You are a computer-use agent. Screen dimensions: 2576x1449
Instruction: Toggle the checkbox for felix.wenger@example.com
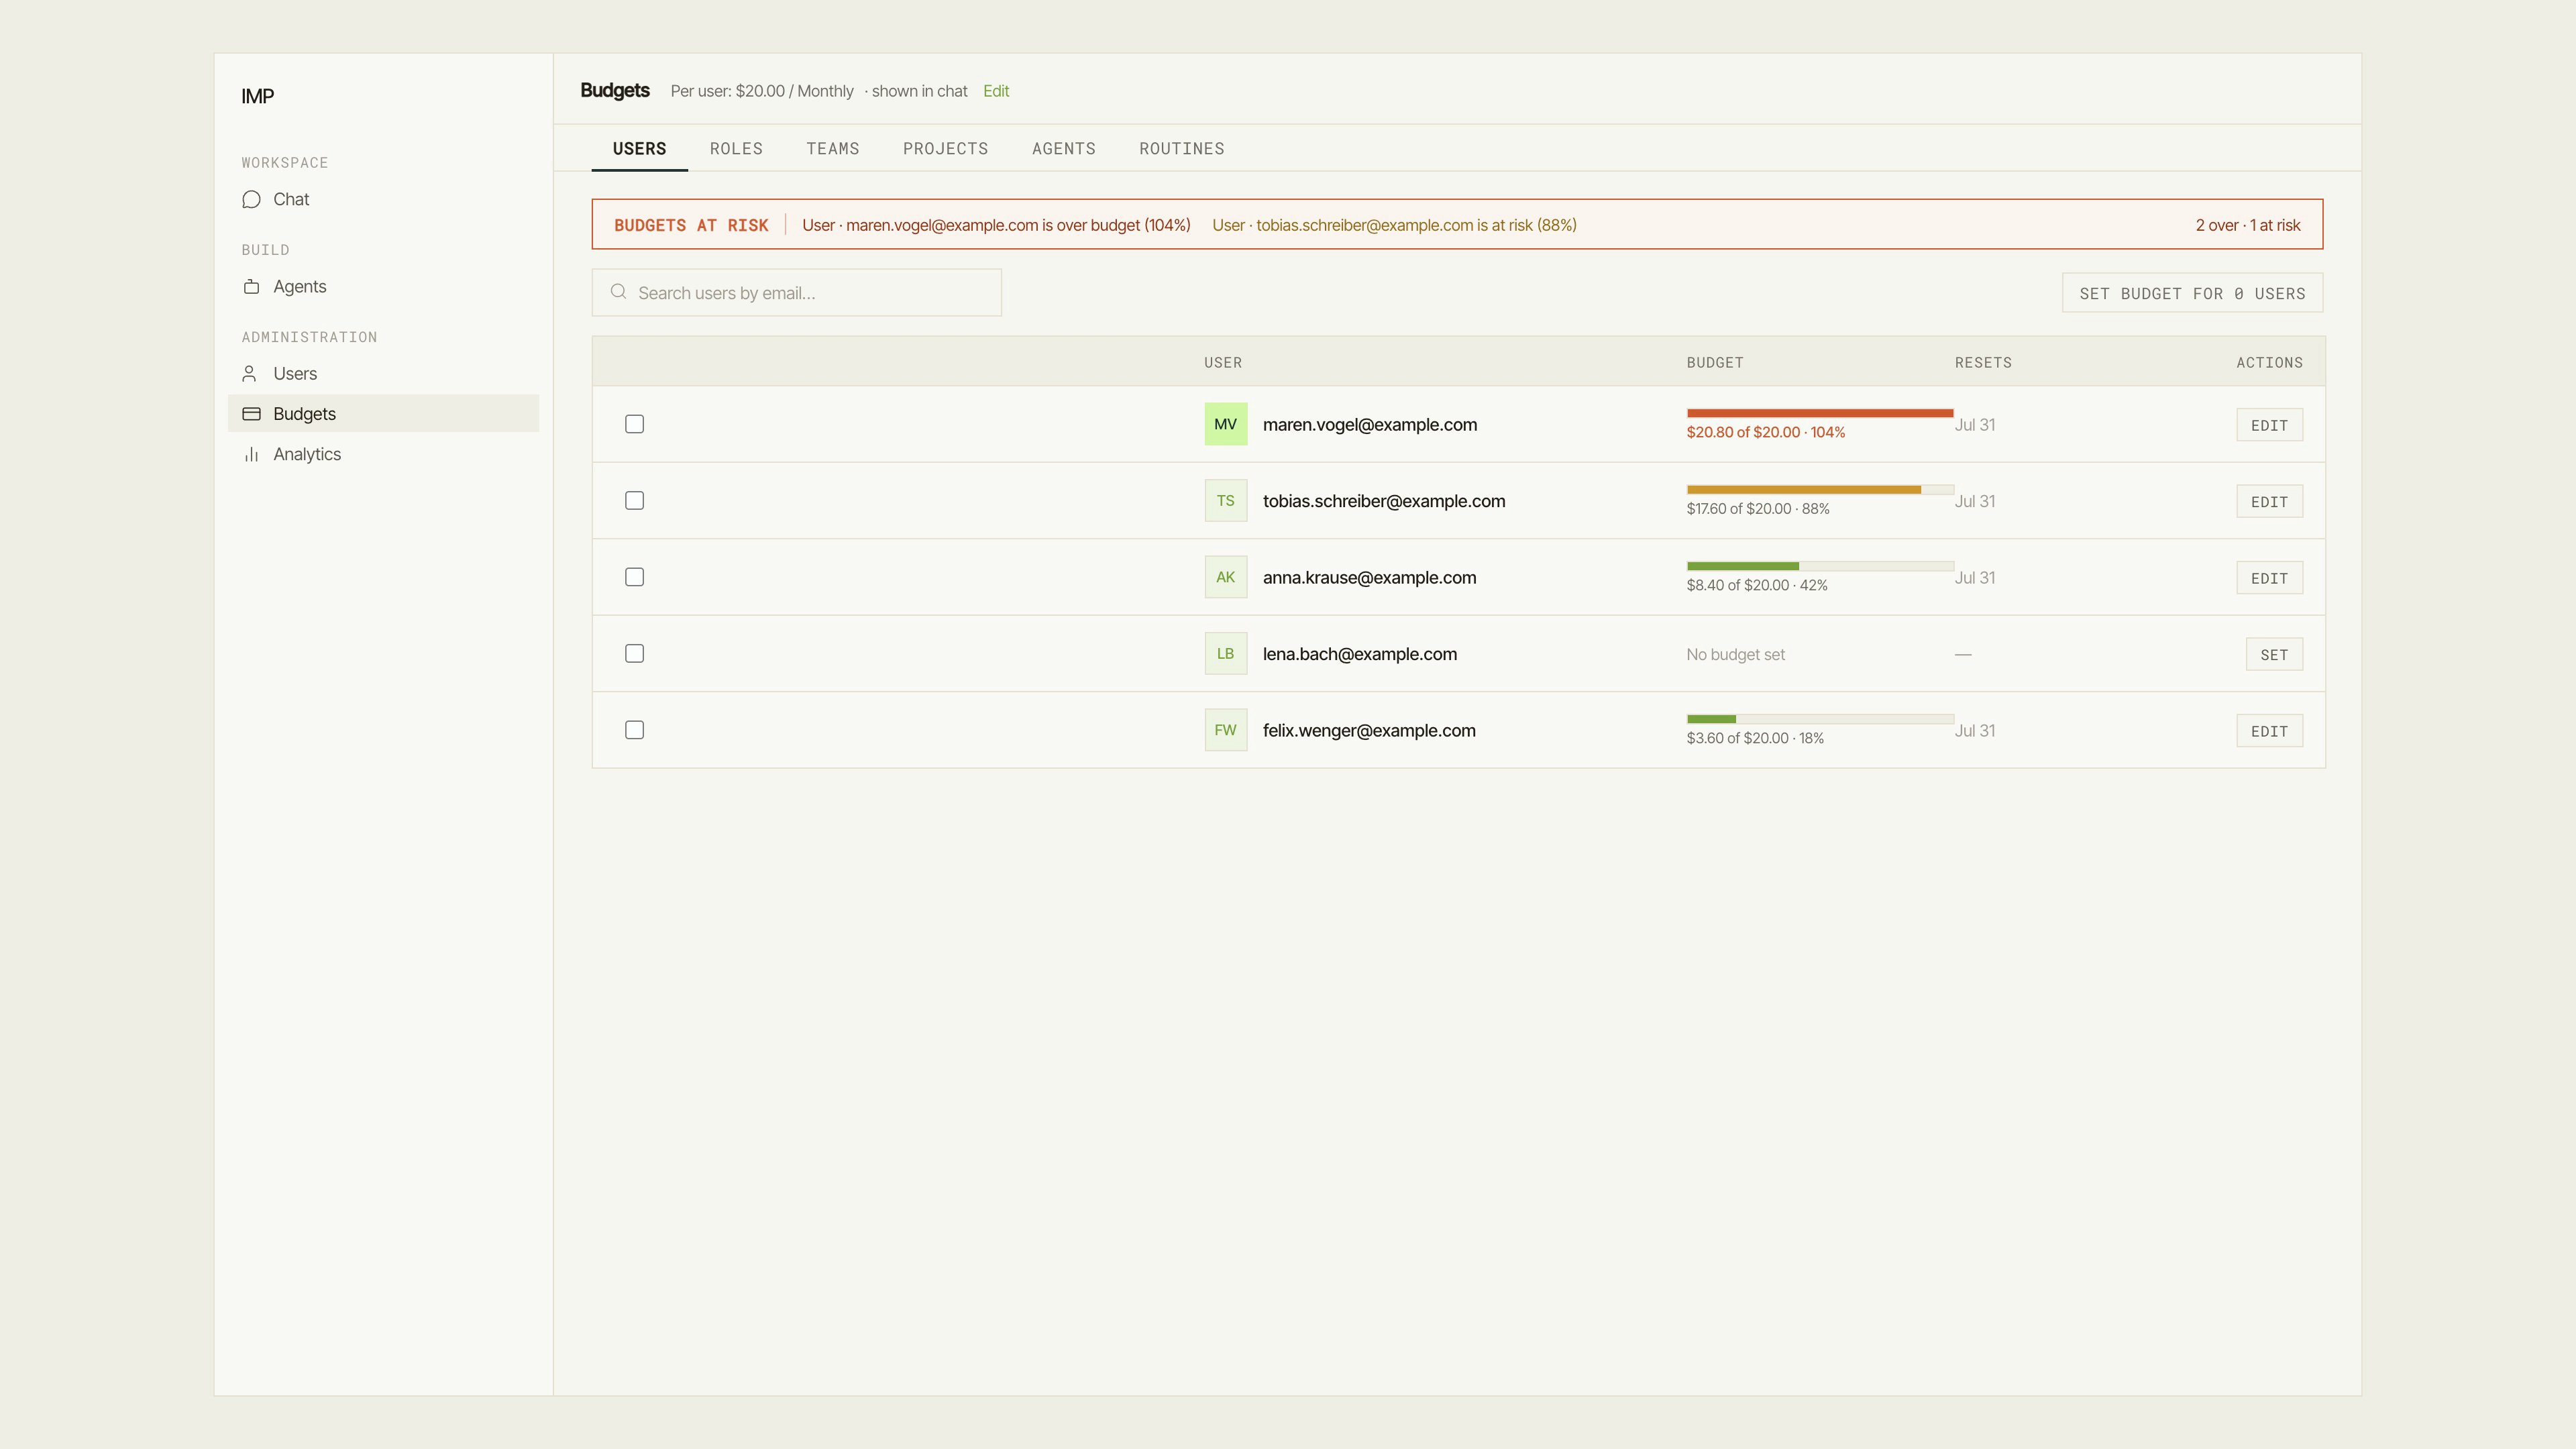pyautogui.click(x=634, y=730)
